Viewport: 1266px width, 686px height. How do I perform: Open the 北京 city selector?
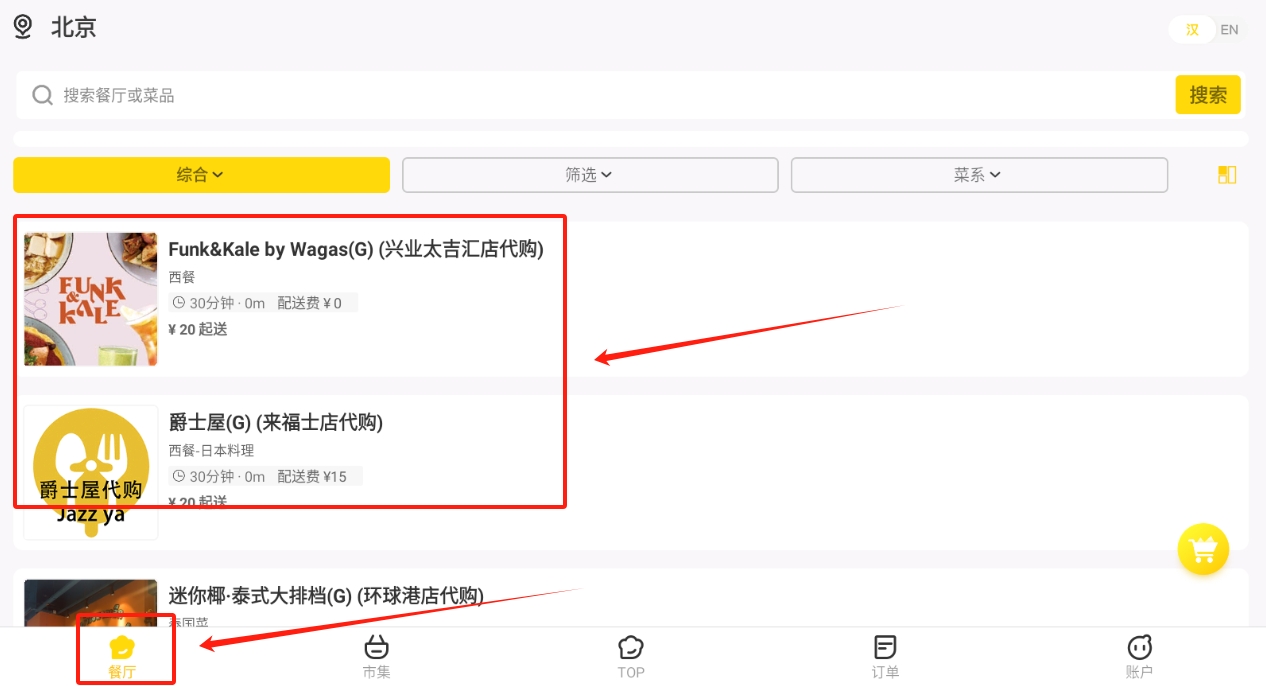73,27
